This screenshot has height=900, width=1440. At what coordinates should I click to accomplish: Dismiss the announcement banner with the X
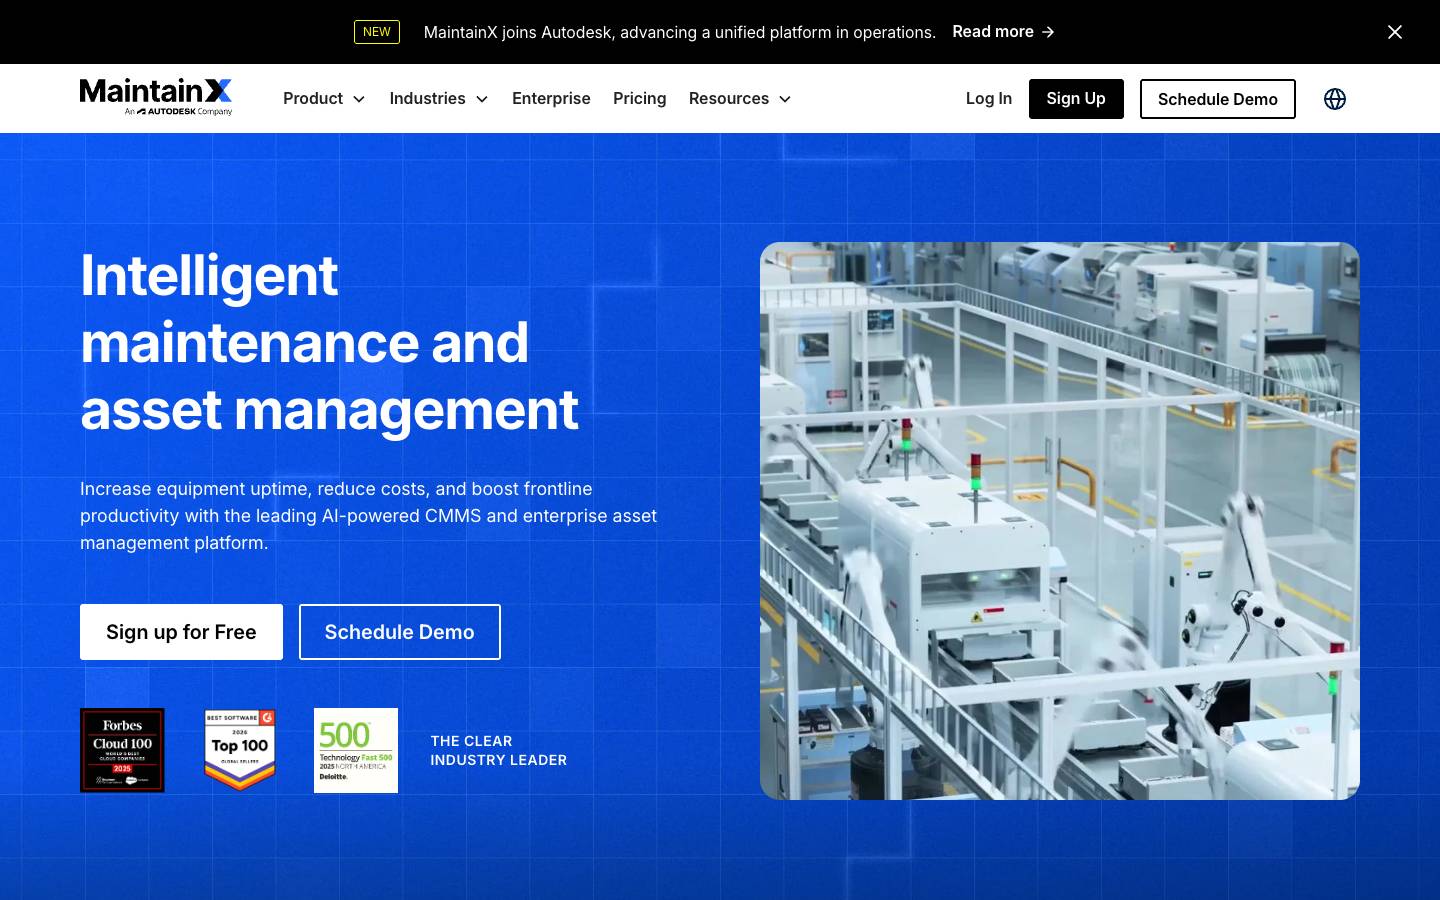pos(1395,32)
